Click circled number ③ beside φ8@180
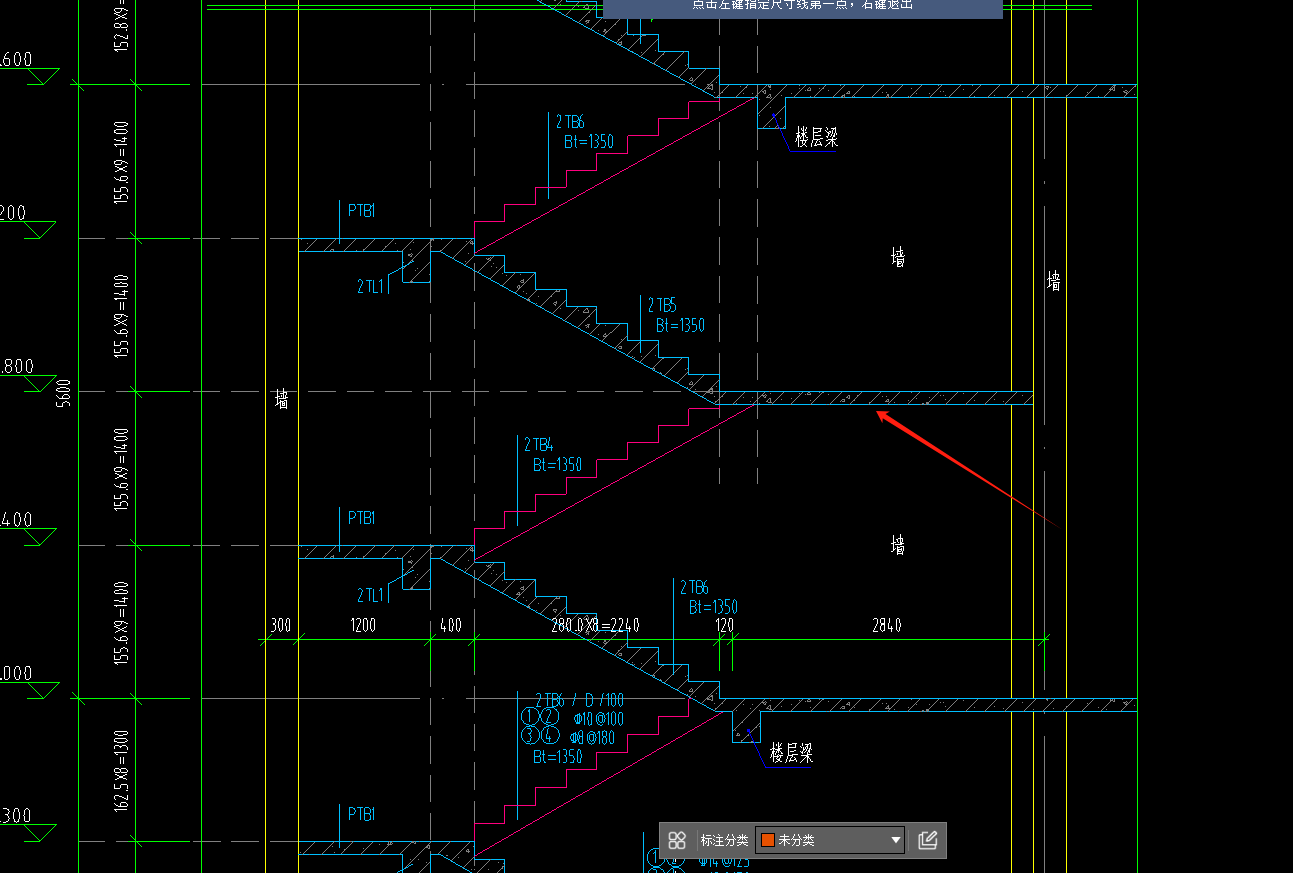The height and width of the screenshot is (873, 1293). 530,737
